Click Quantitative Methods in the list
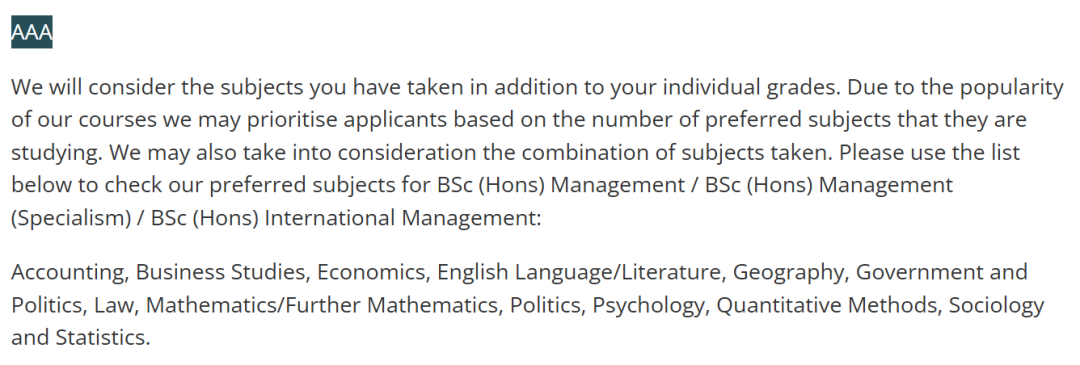The width and height of the screenshot is (1080, 365). tap(829, 305)
